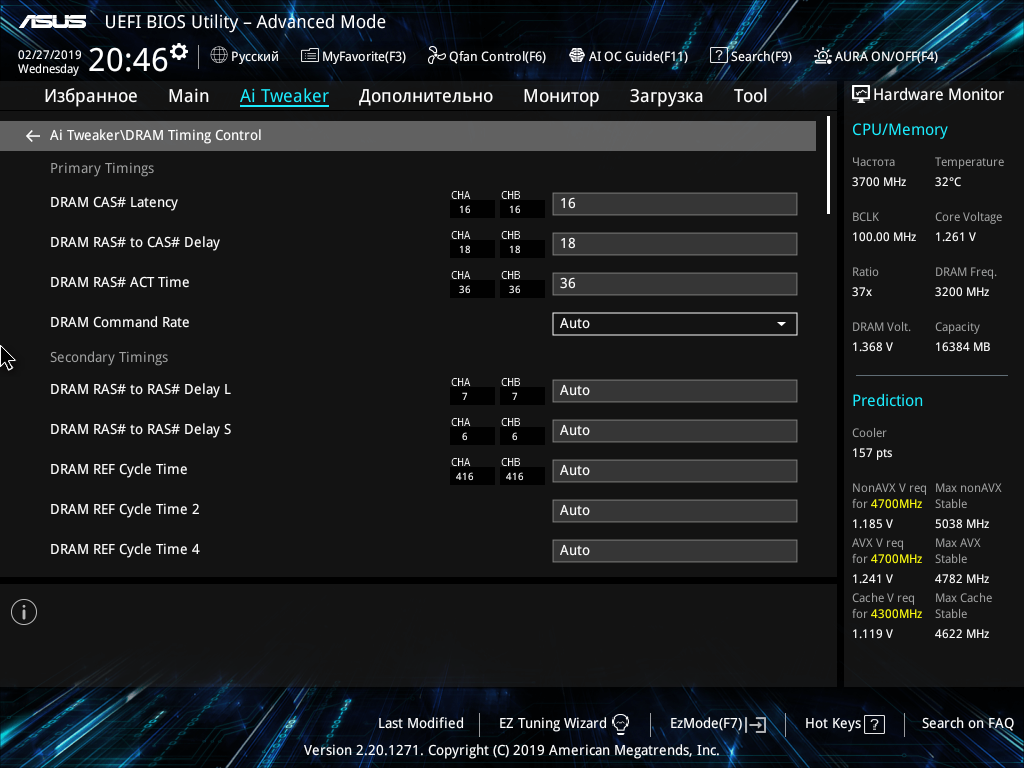
Task: Go back using the left arrow
Action: click(x=33, y=135)
